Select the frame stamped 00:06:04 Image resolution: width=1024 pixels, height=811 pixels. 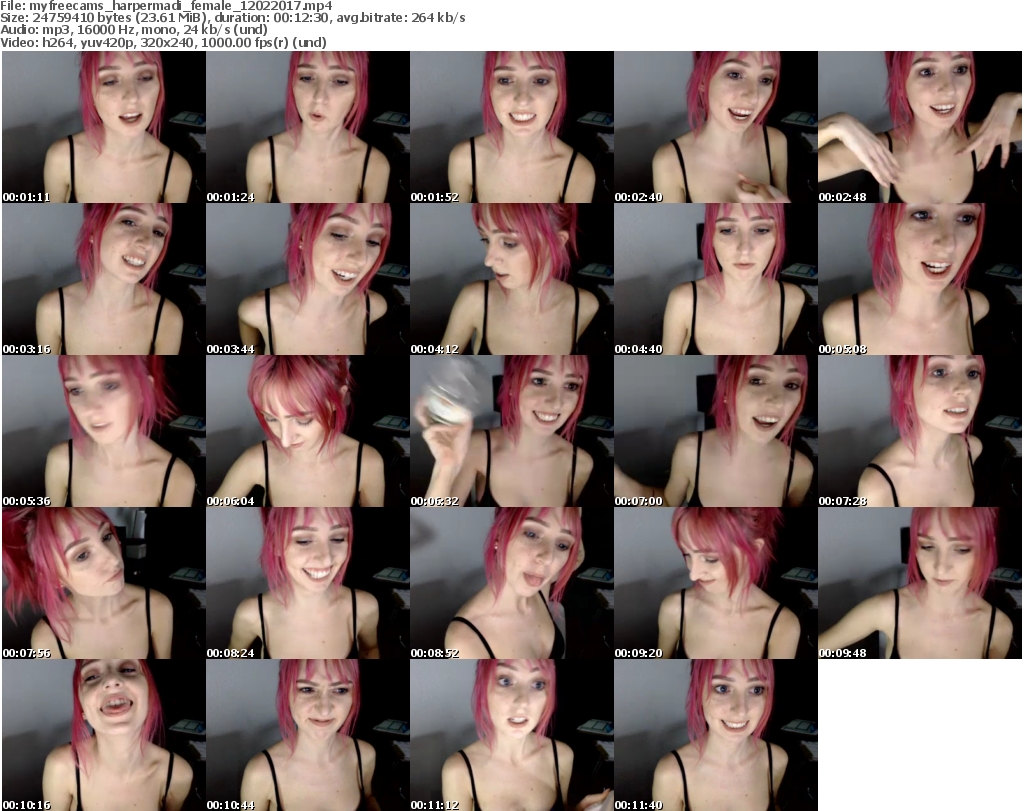tap(308, 431)
